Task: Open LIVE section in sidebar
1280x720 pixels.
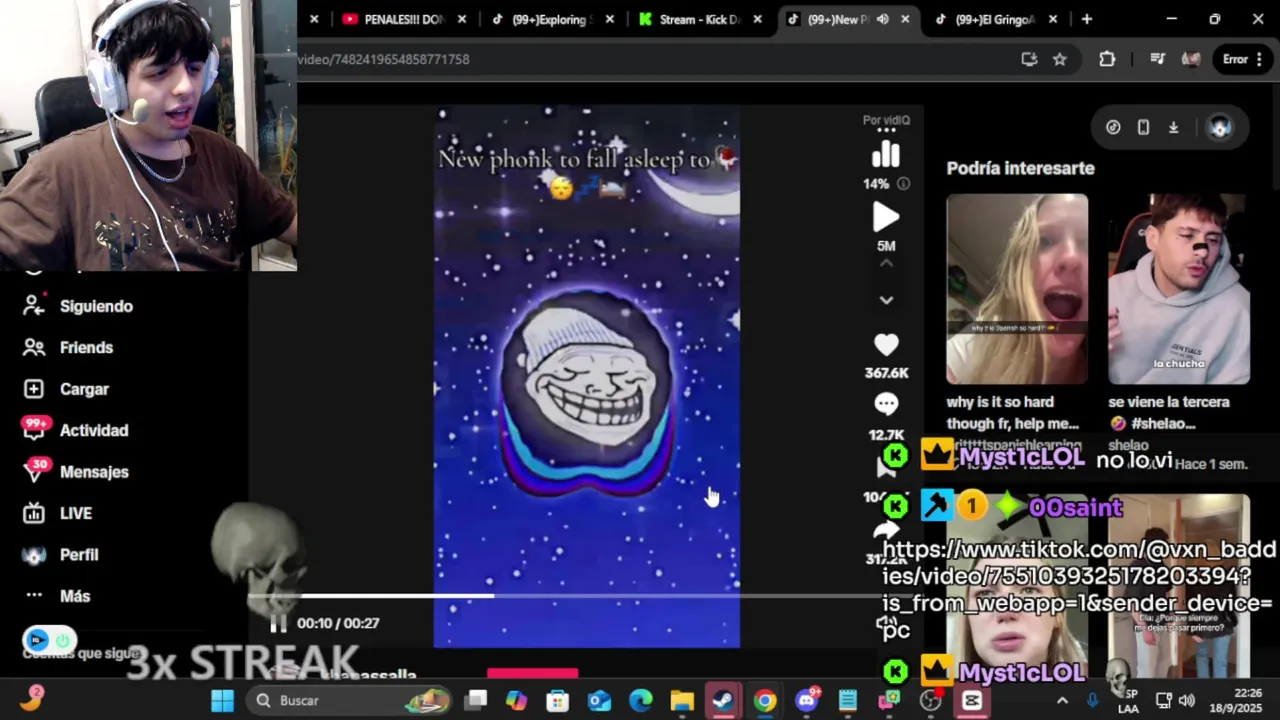Action: tap(58, 513)
